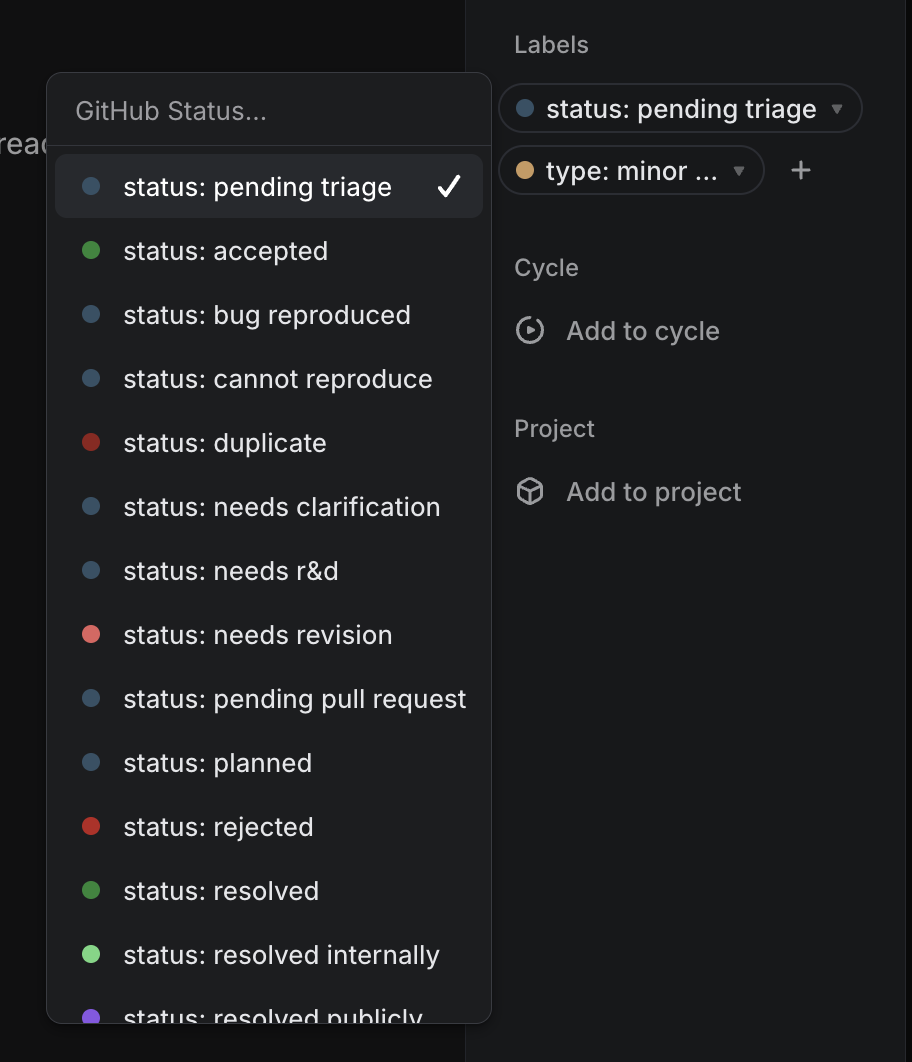Pick status: needs revision option

click(x=269, y=635)
